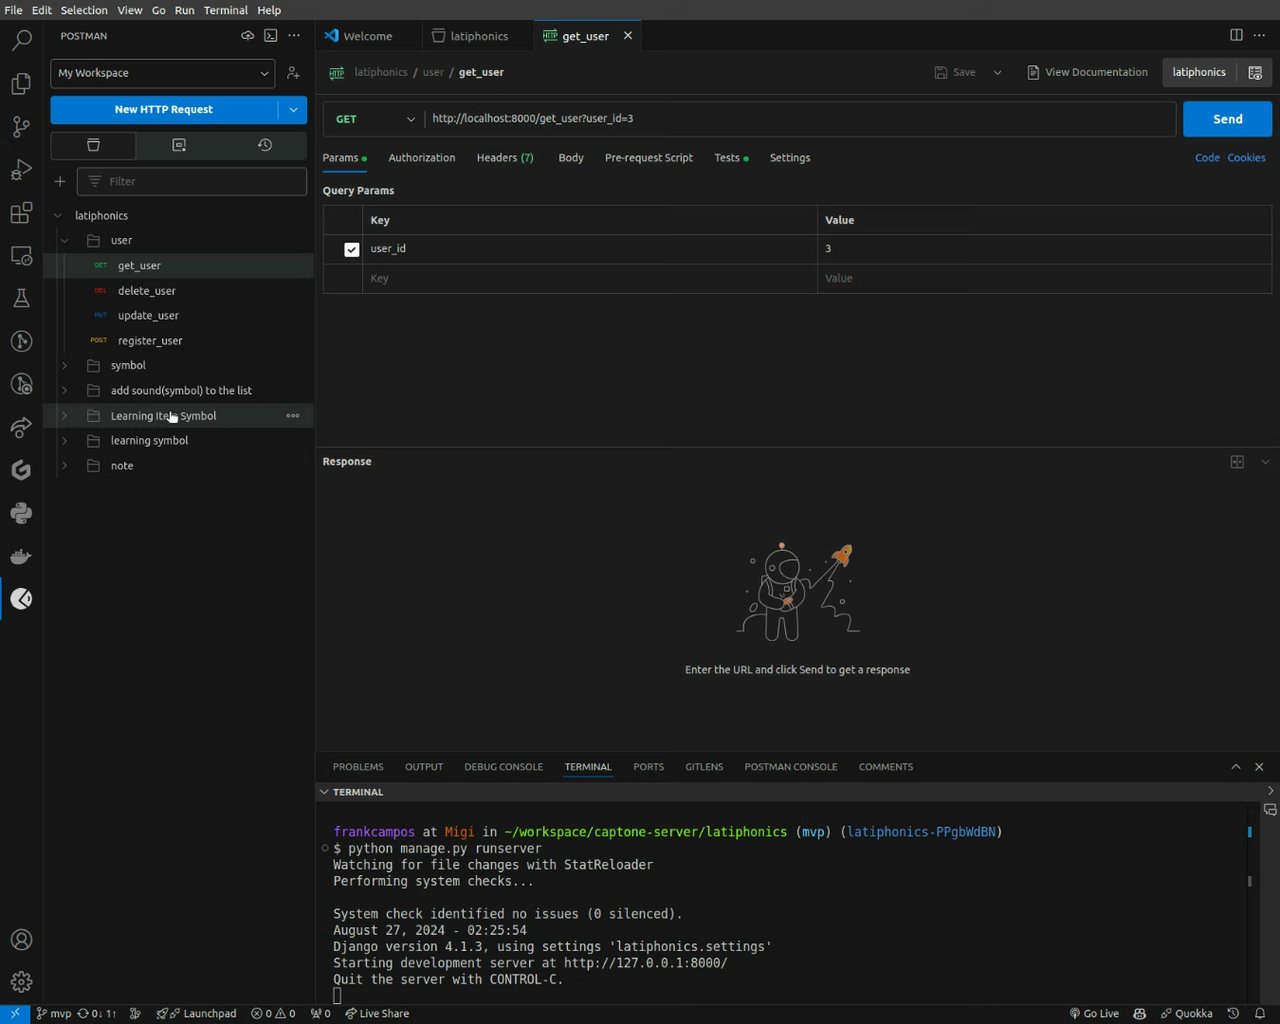The height and width of the screenshot is (1024, 1280).
Task: Open the GET method dropdown
Action: point(374,119)
